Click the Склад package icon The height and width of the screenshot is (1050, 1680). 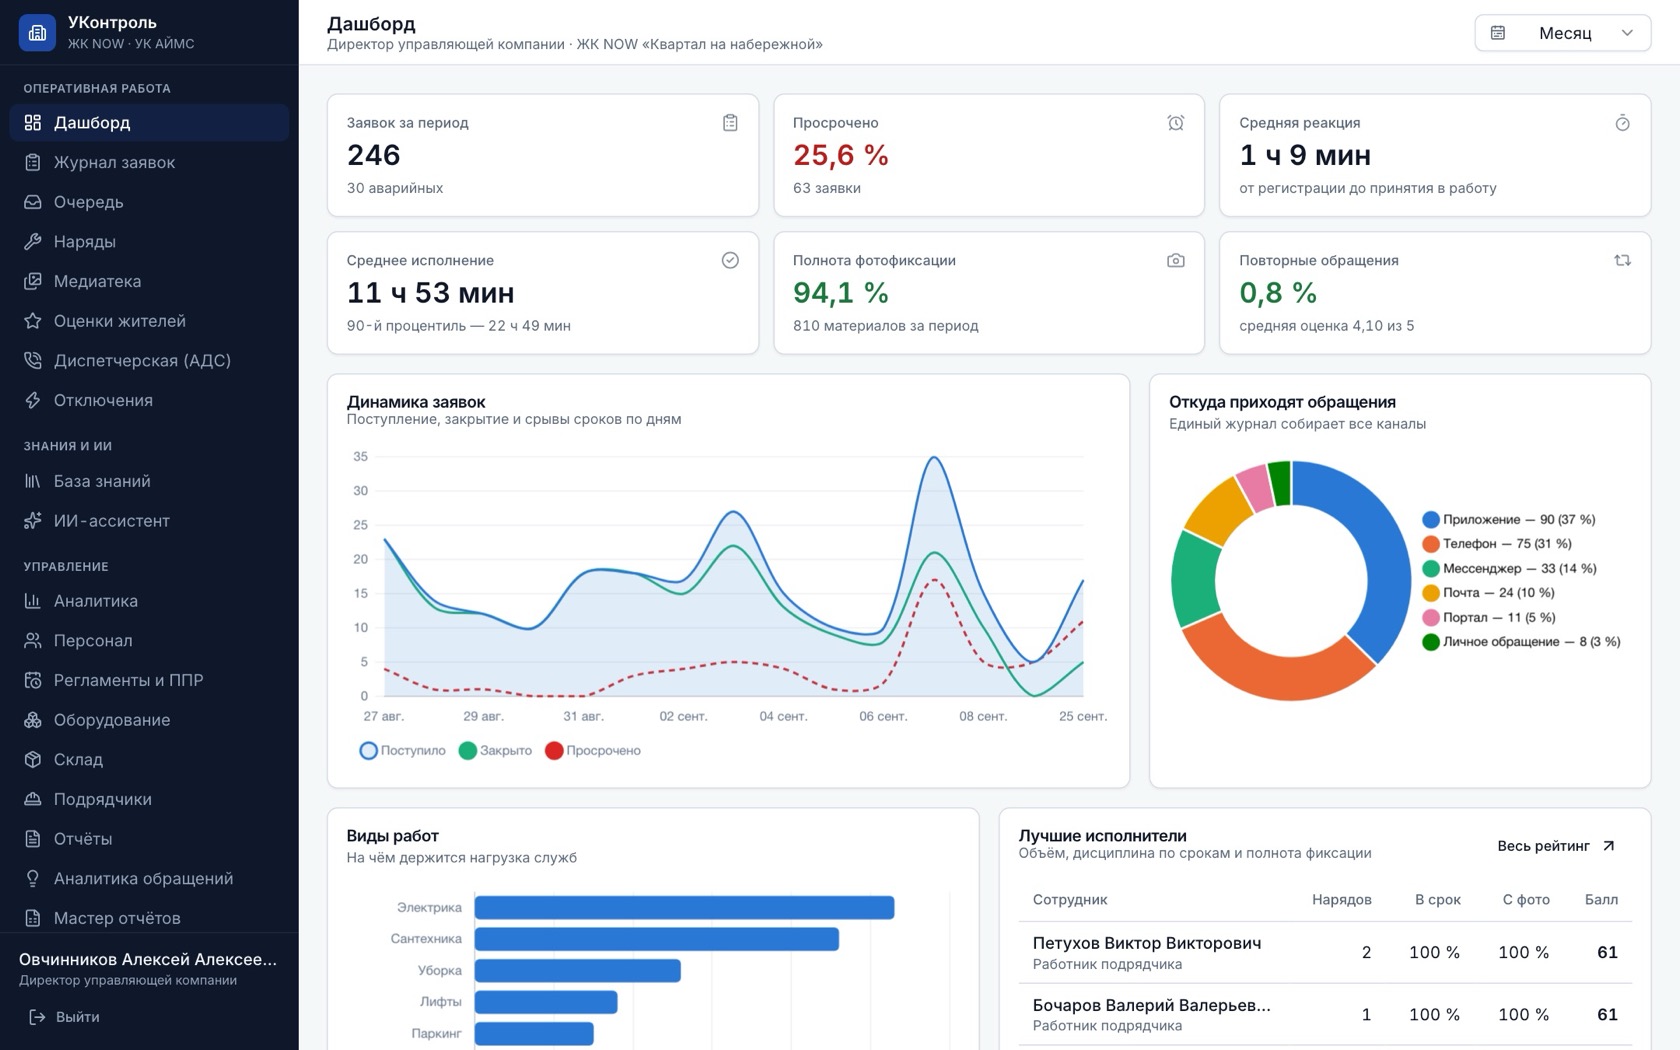click(x=33, y=759)
